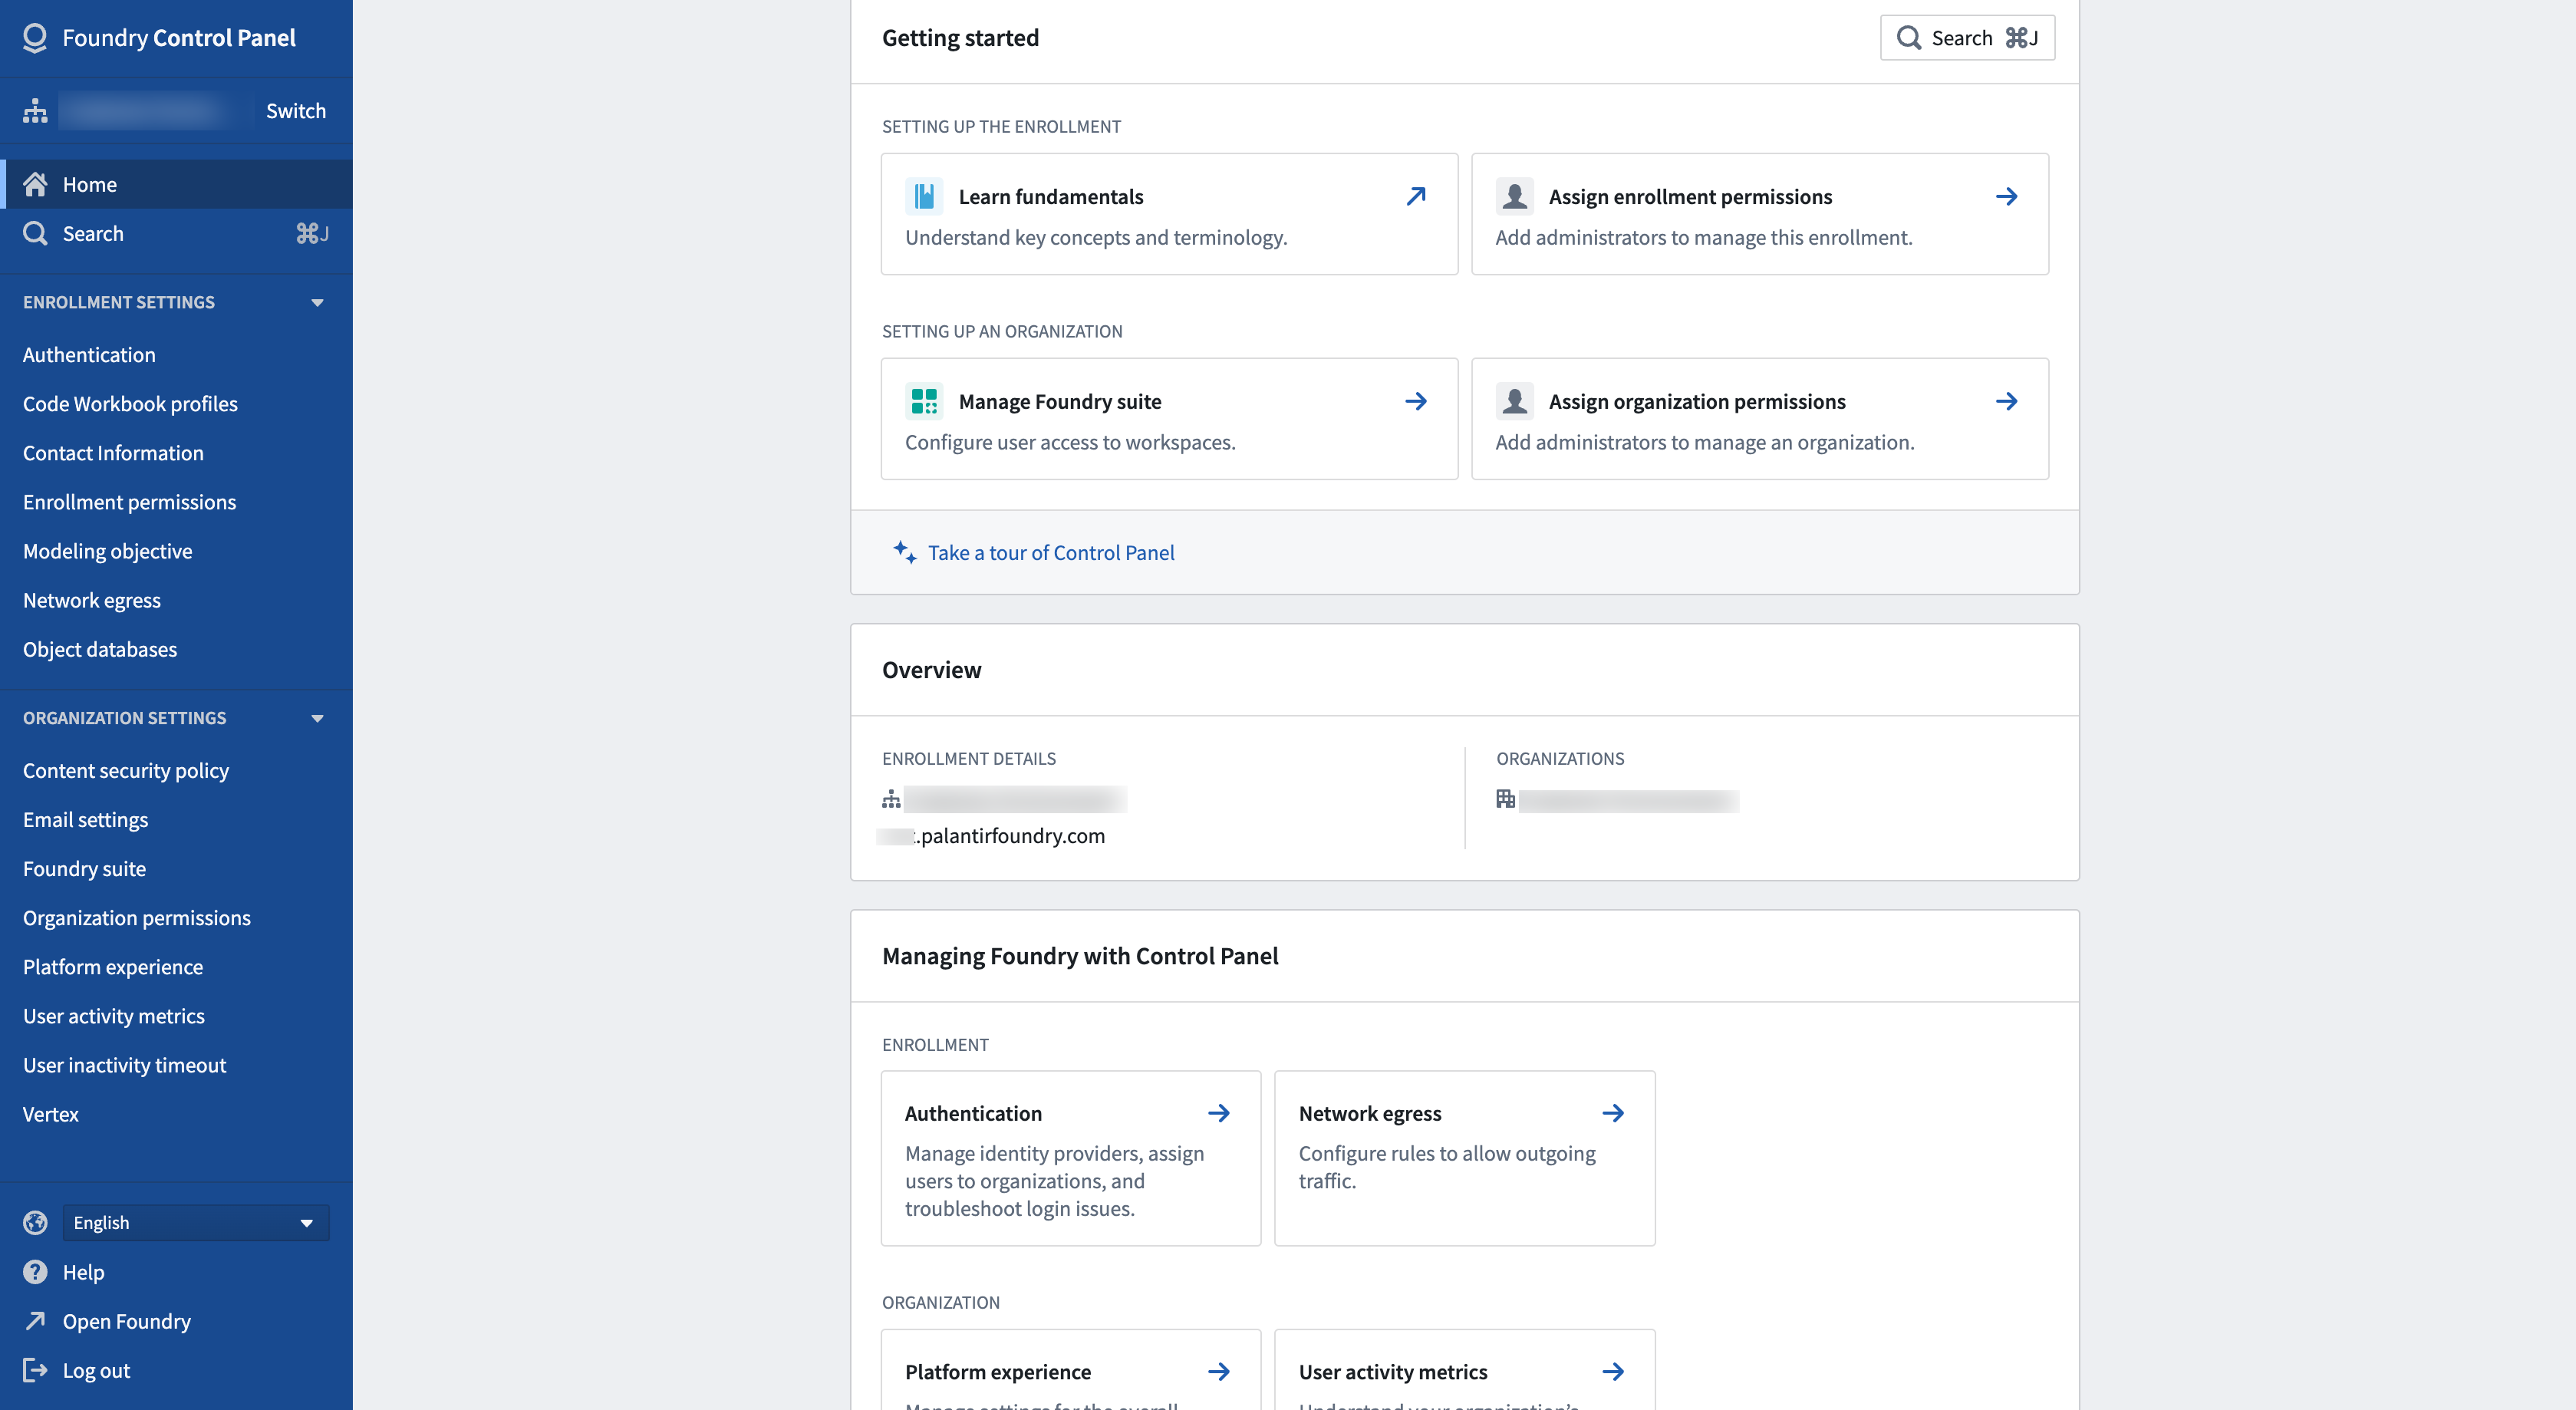This screenshot has height=1410, width=2576.
Task: Click the Switch enrollment button
Action: (x=296, y=111)
